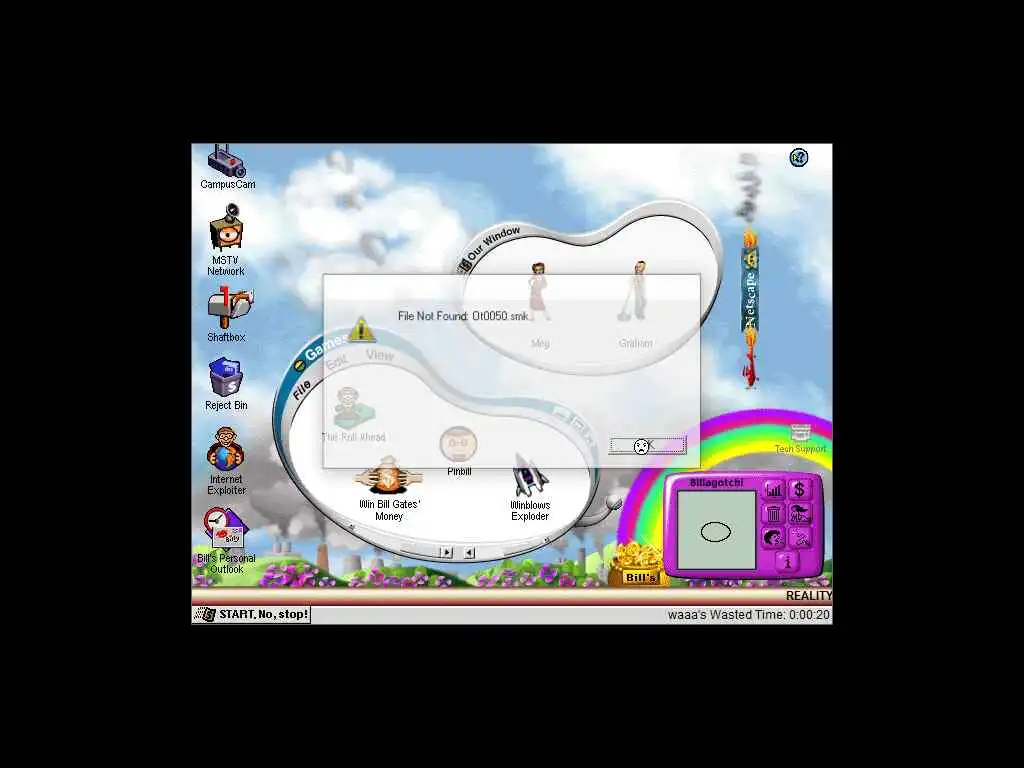
Task: Click the round icon at top-right corner
Action: [798, 157]
